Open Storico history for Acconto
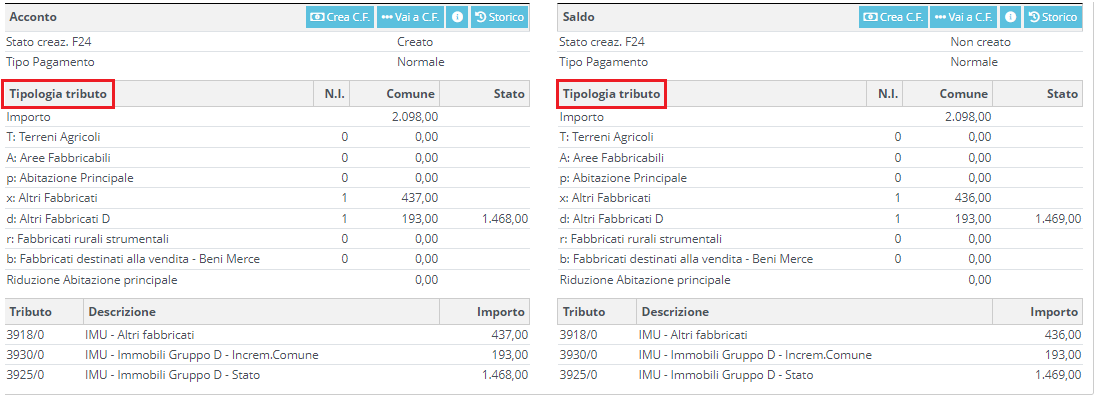Image resolution: width=1095 pixels, height=397 pixels. [499, 17]
